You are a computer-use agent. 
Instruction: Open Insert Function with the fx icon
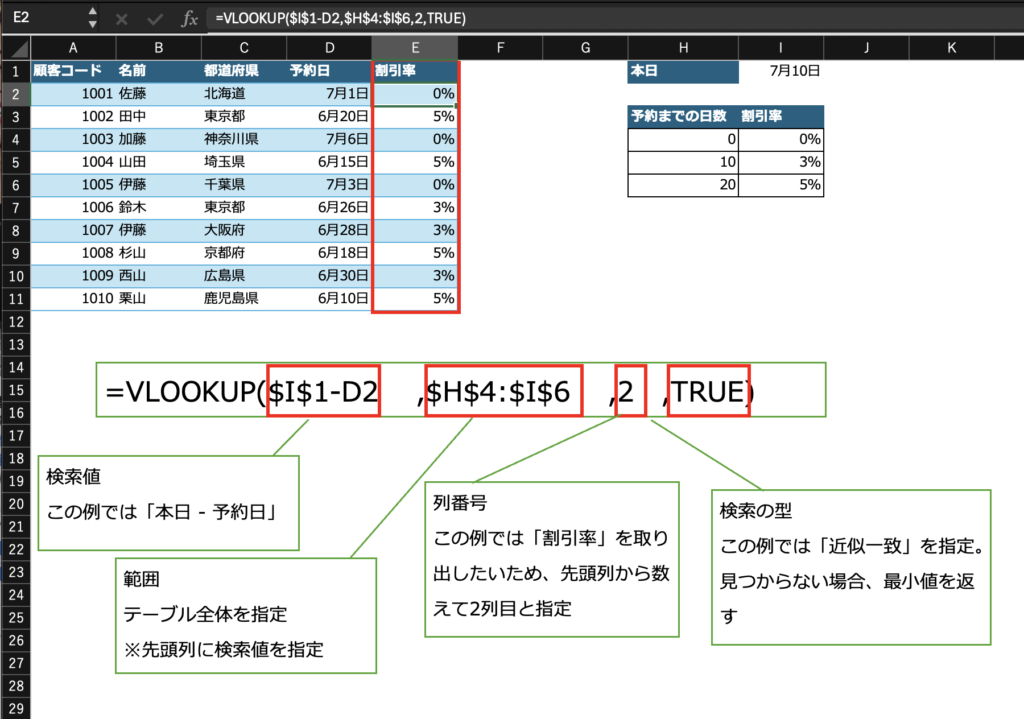(x=188, y=18)
